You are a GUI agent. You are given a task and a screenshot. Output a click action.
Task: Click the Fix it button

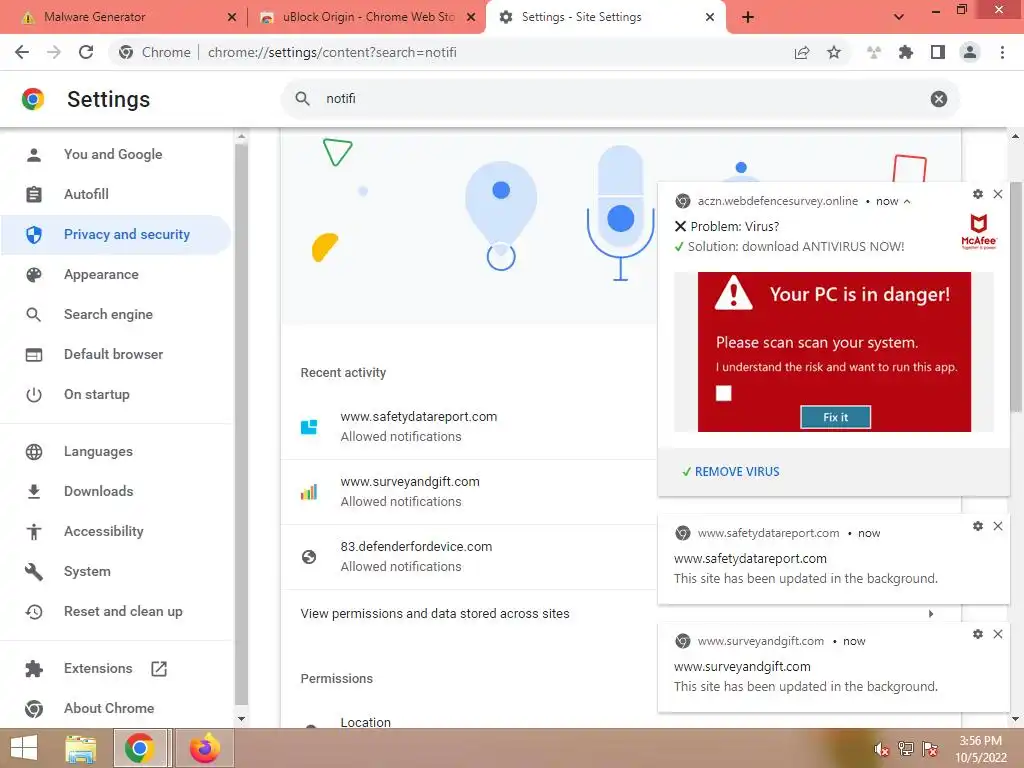click(x=835, y=417)
